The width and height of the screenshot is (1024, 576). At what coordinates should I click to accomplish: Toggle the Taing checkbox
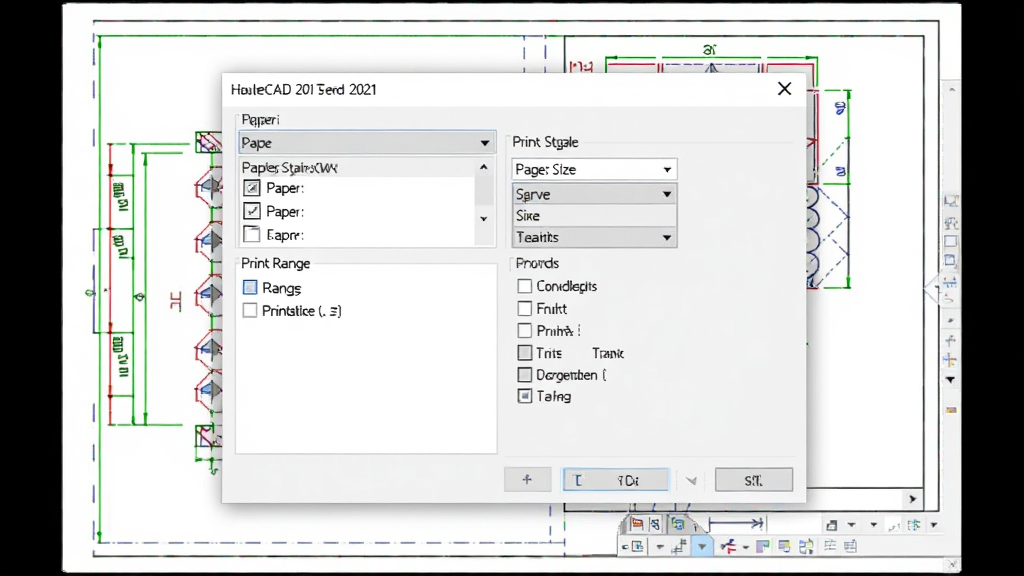coord(524,396)
